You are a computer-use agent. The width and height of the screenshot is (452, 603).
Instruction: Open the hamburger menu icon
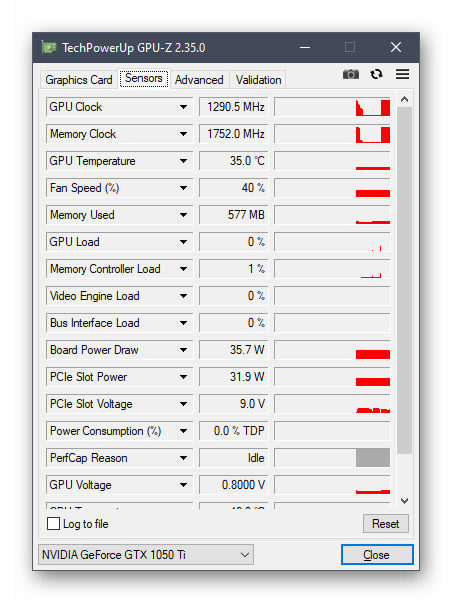402,74
